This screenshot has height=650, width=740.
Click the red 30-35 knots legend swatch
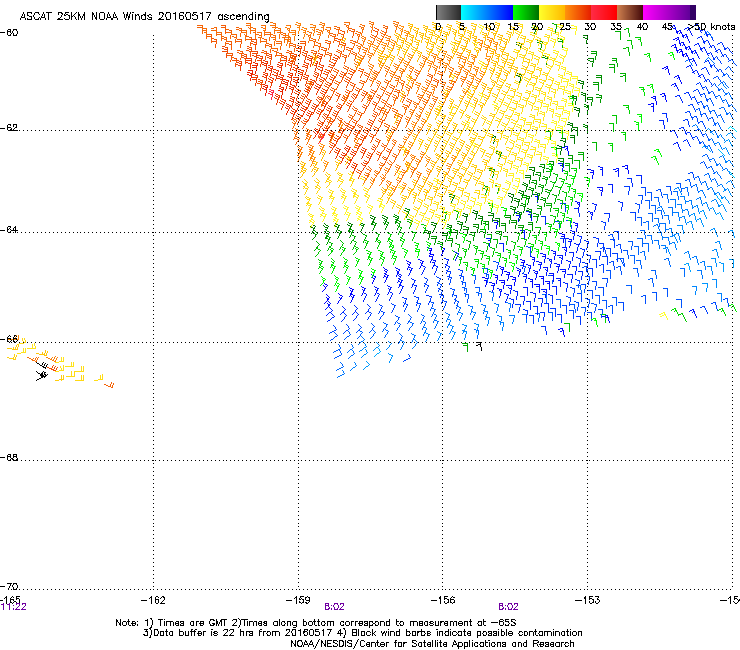tap(604, 12)
